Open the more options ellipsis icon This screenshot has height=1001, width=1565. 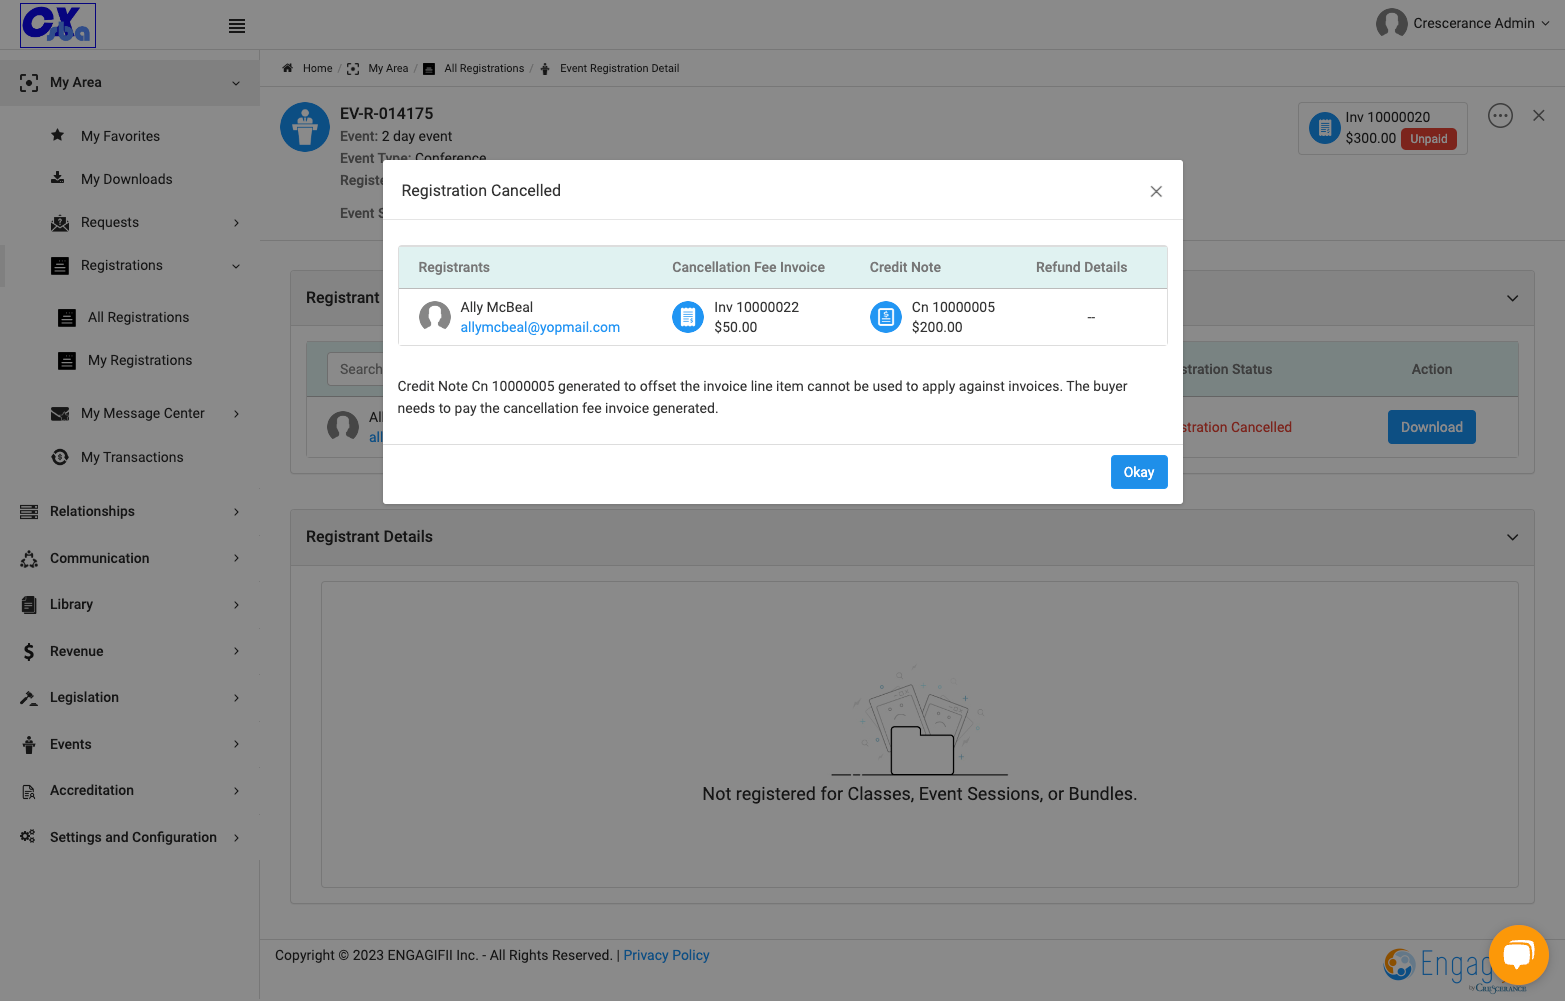1500,116
